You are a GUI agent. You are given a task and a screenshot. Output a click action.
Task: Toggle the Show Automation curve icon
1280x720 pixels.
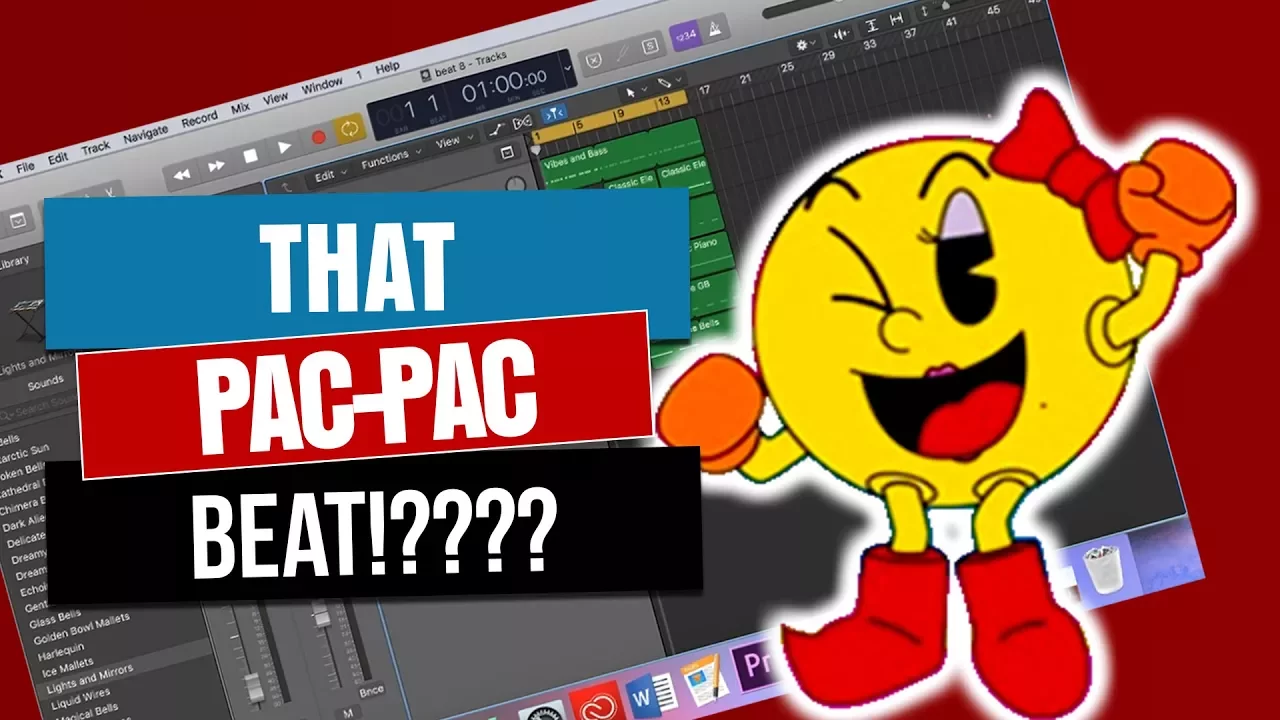(497, 131)
